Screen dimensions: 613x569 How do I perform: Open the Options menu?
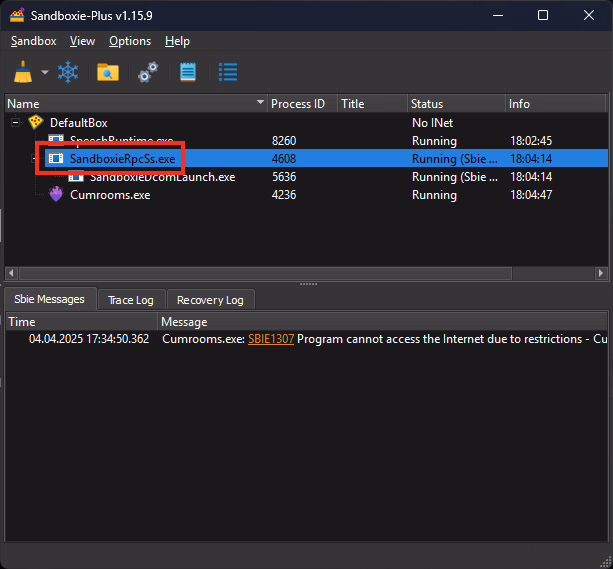click(x=130, y=41)
